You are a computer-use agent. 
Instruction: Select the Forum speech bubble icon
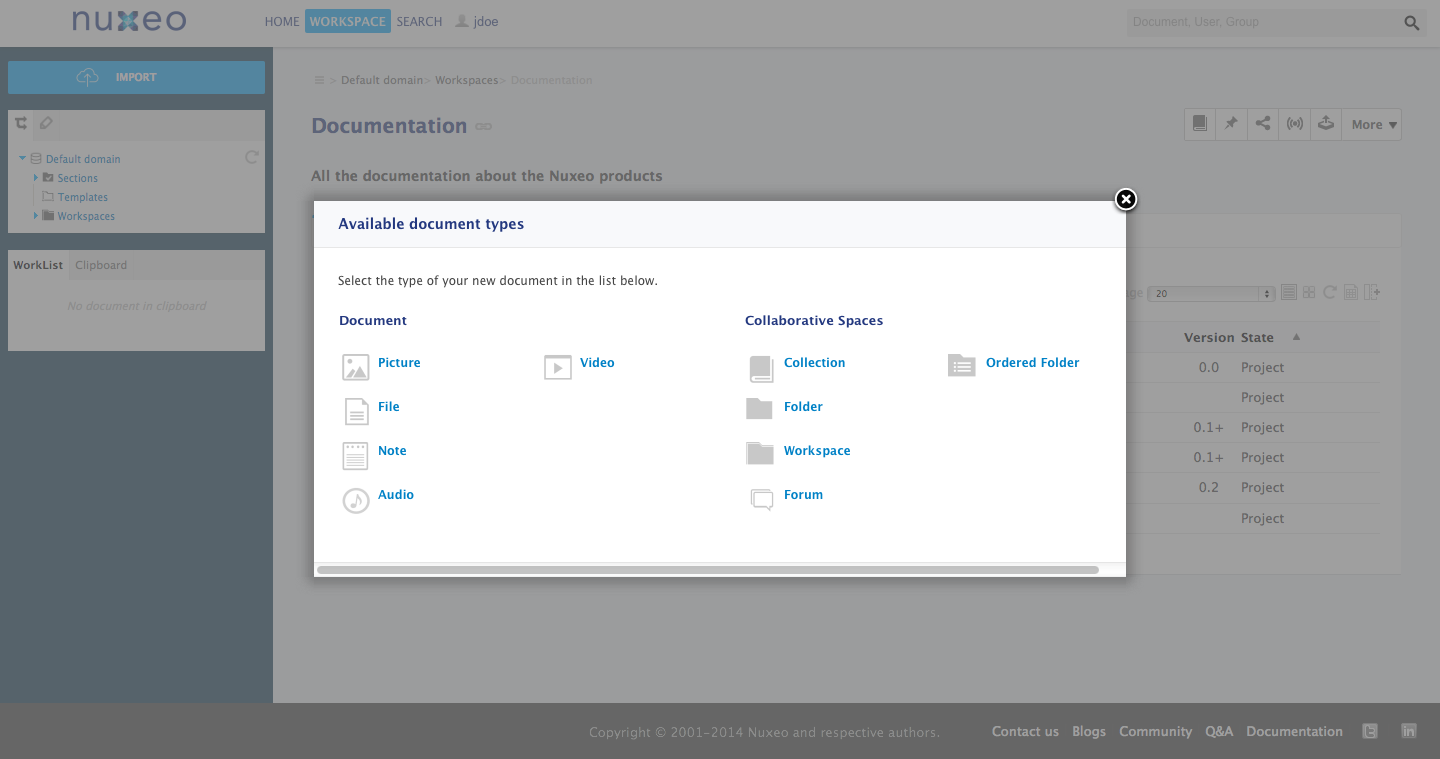[x=762, y=500]
